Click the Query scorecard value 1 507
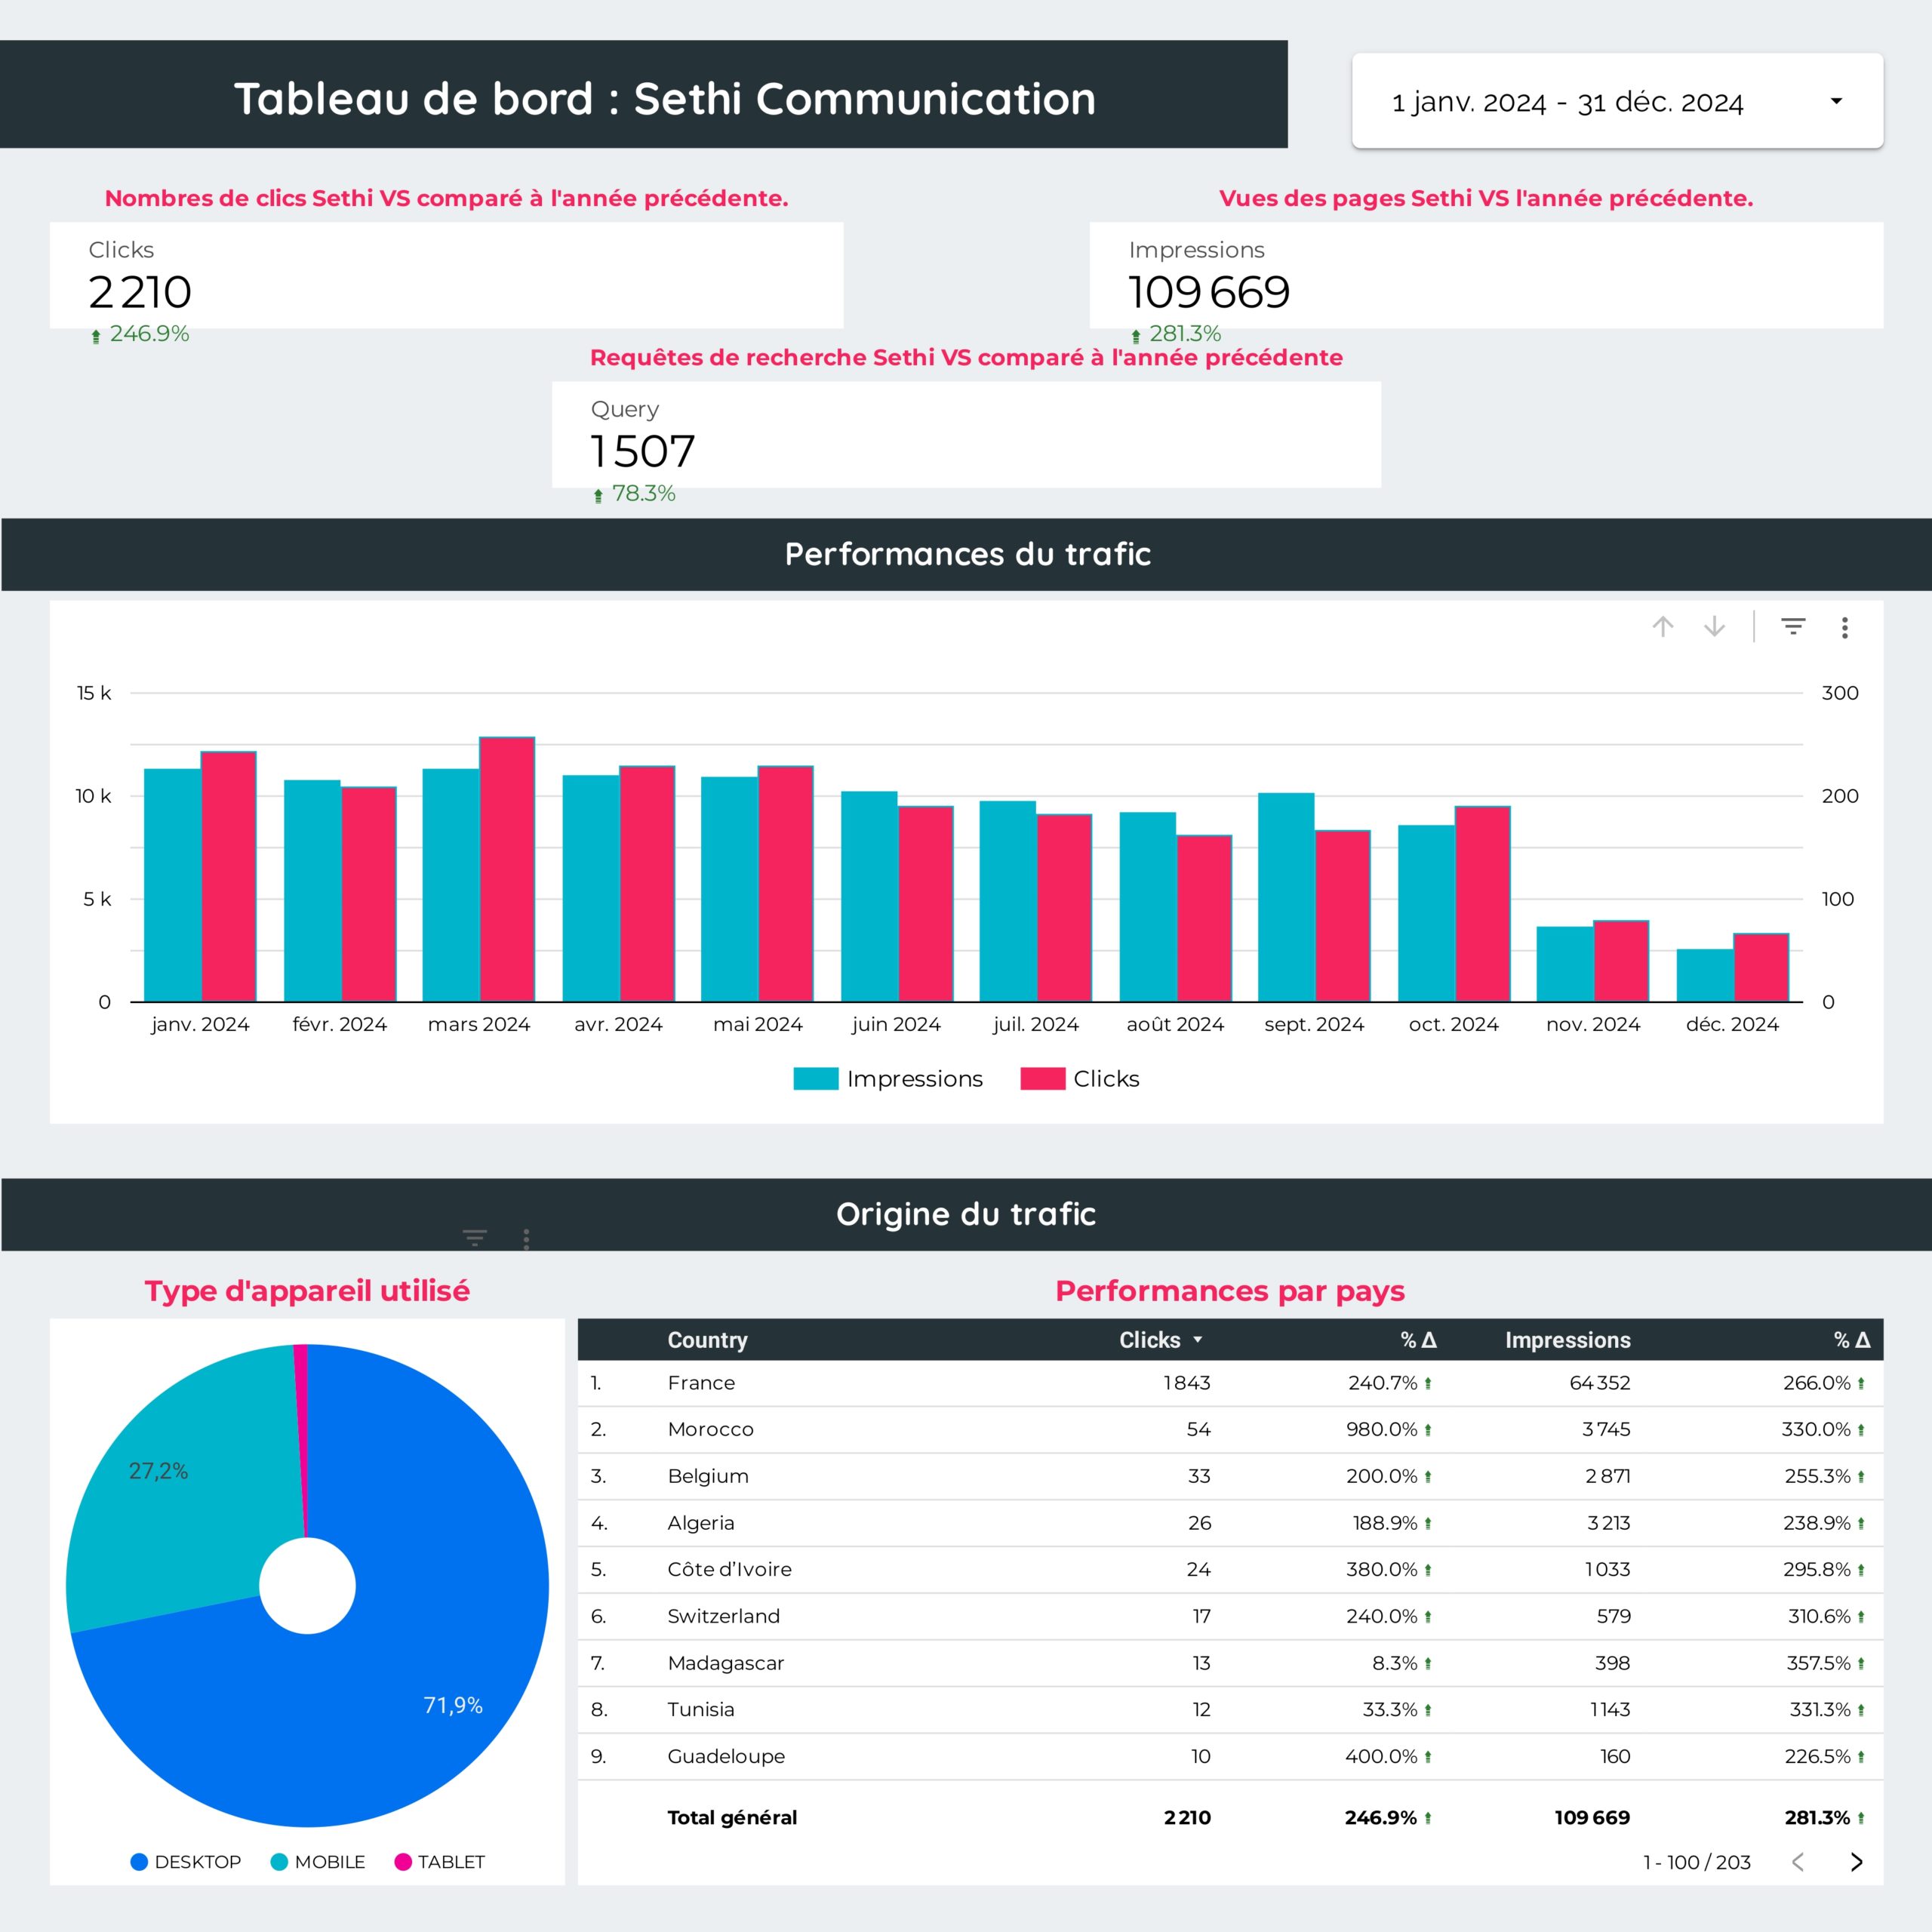Screen dimensions: 1932x1932 coord(642,451)
